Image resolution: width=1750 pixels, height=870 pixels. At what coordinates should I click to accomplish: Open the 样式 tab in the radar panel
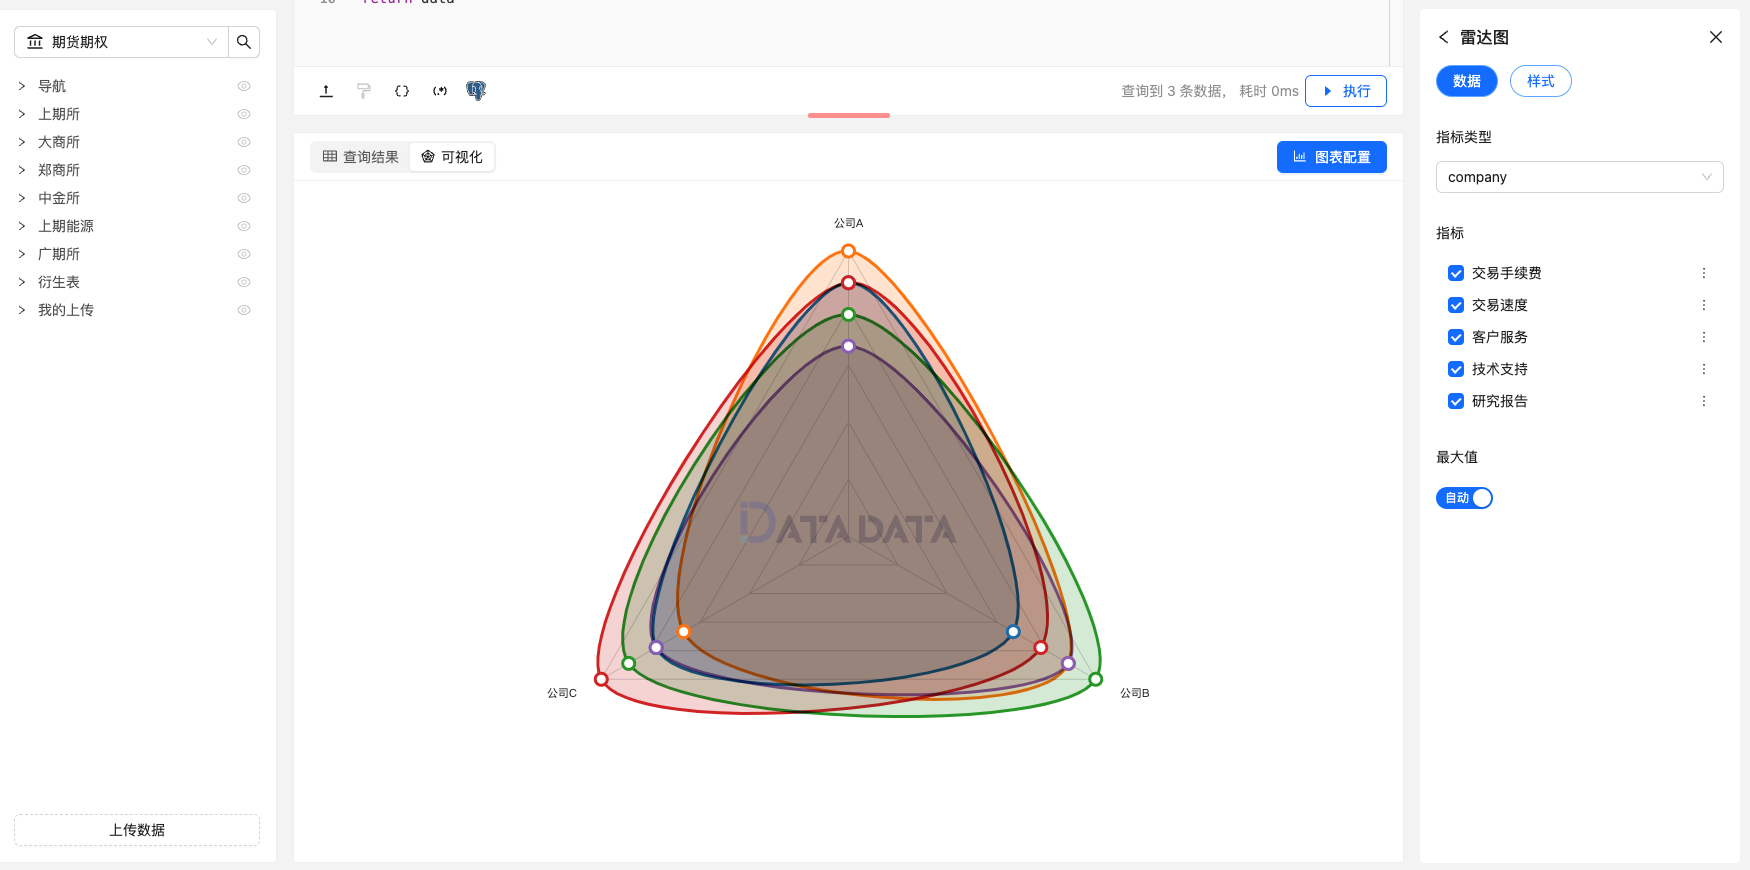(1540, 81)
